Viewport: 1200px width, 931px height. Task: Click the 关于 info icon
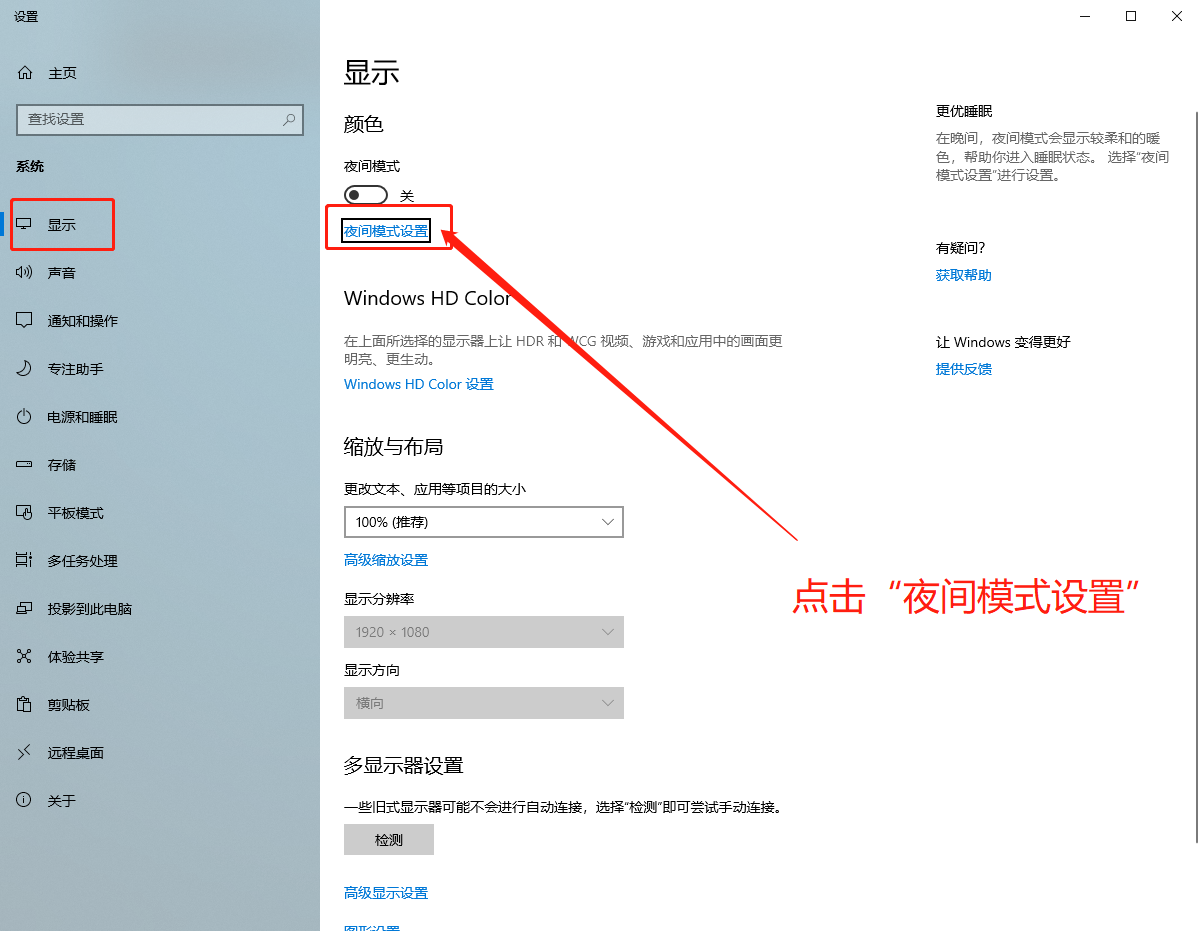tap(25, 801)
